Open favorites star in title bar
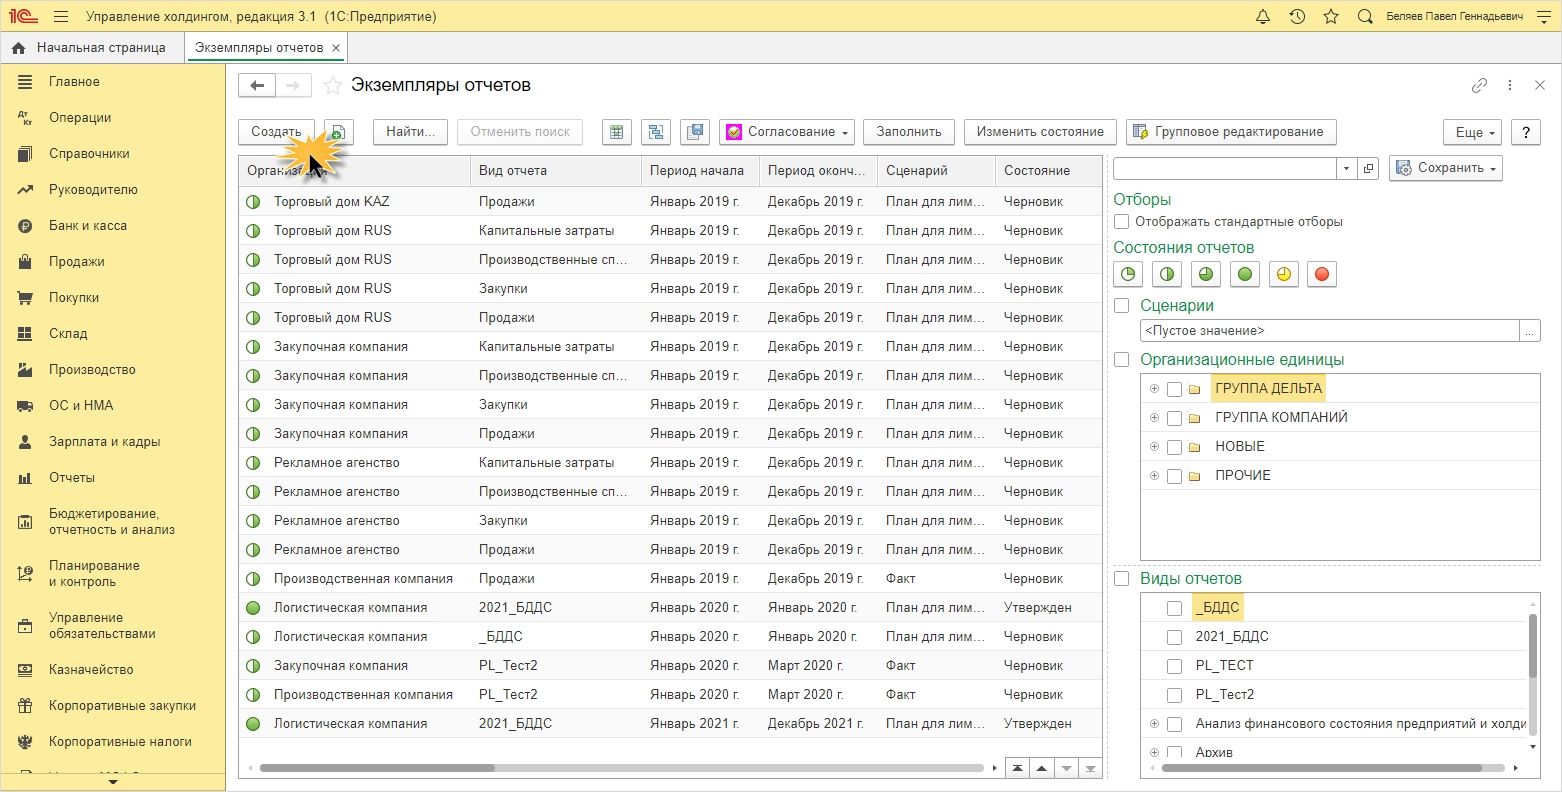Viewport: 1562px width, 792px height. click(x=1331, y=17)
